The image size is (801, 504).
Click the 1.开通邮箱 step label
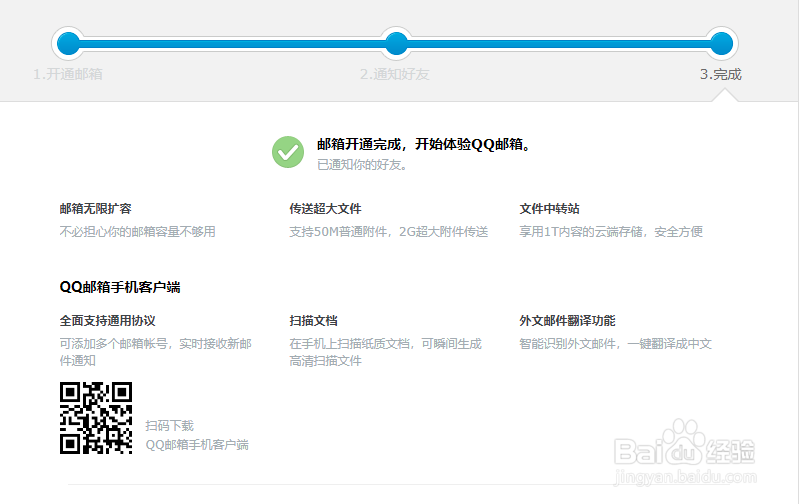(68, 75)
